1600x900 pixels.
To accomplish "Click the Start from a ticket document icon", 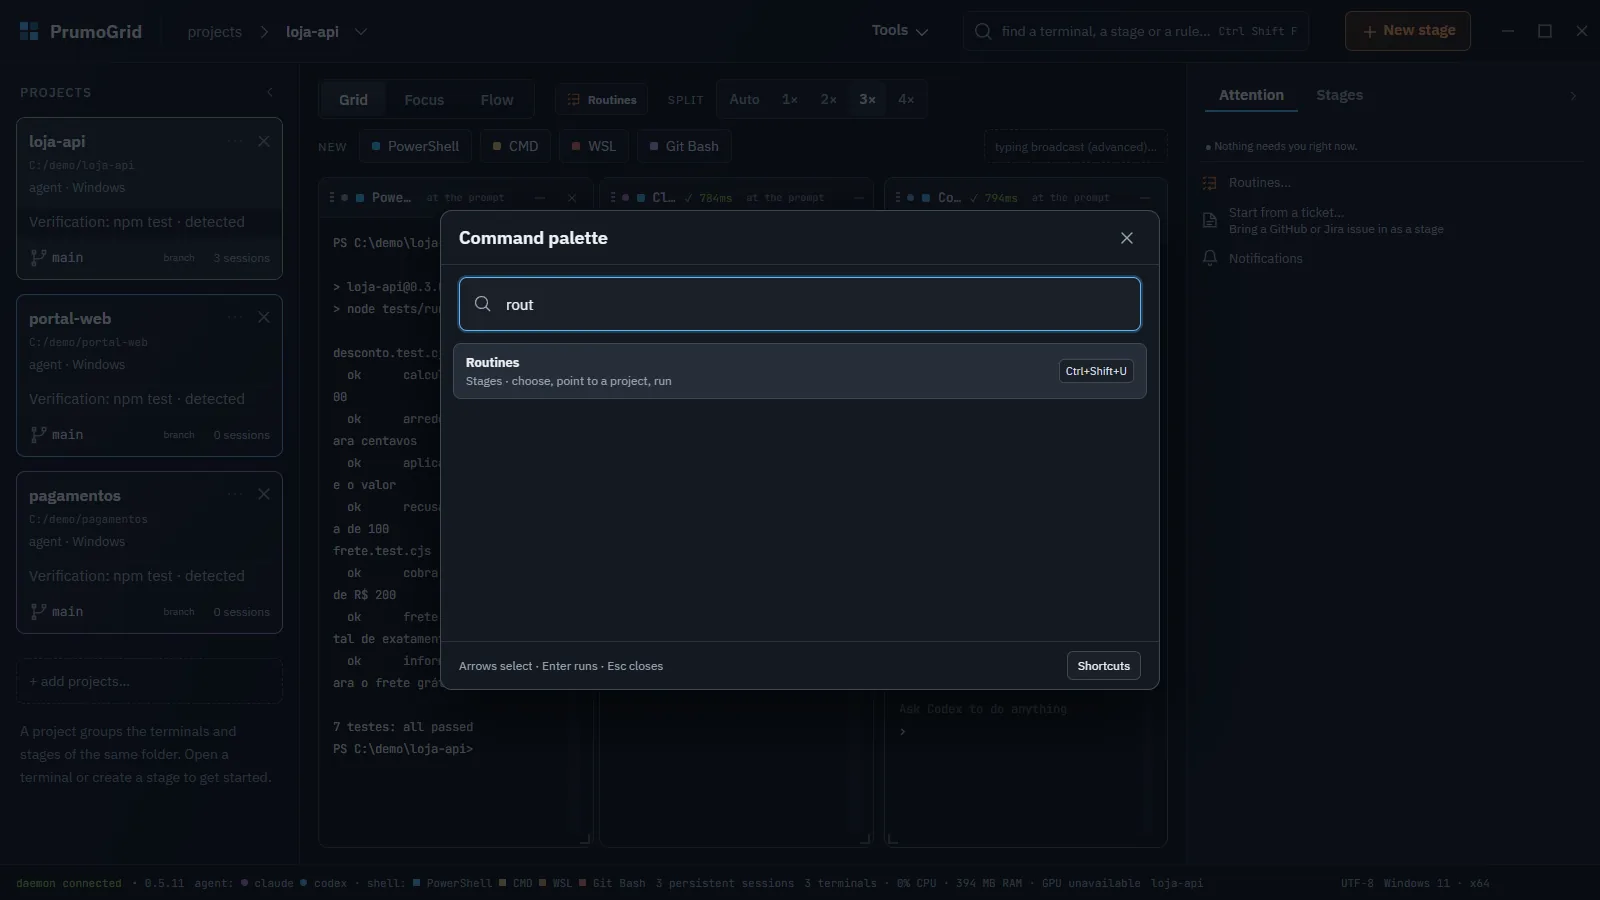I will pyautogui.click(x=1210, y=220).
